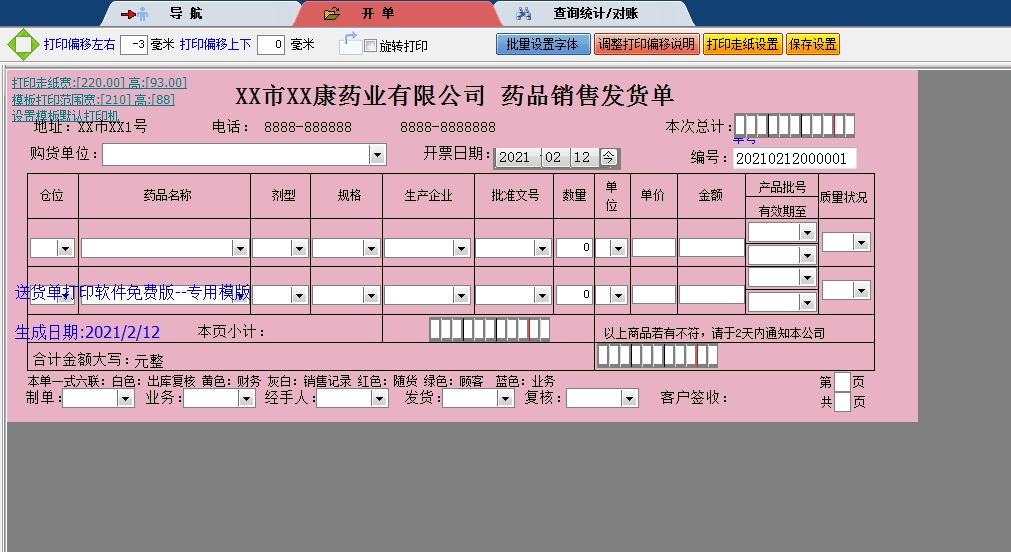Viewport: 1011px width, 552px height.
Task: Open 打印走纸设置 button
Action: point(741,45)
